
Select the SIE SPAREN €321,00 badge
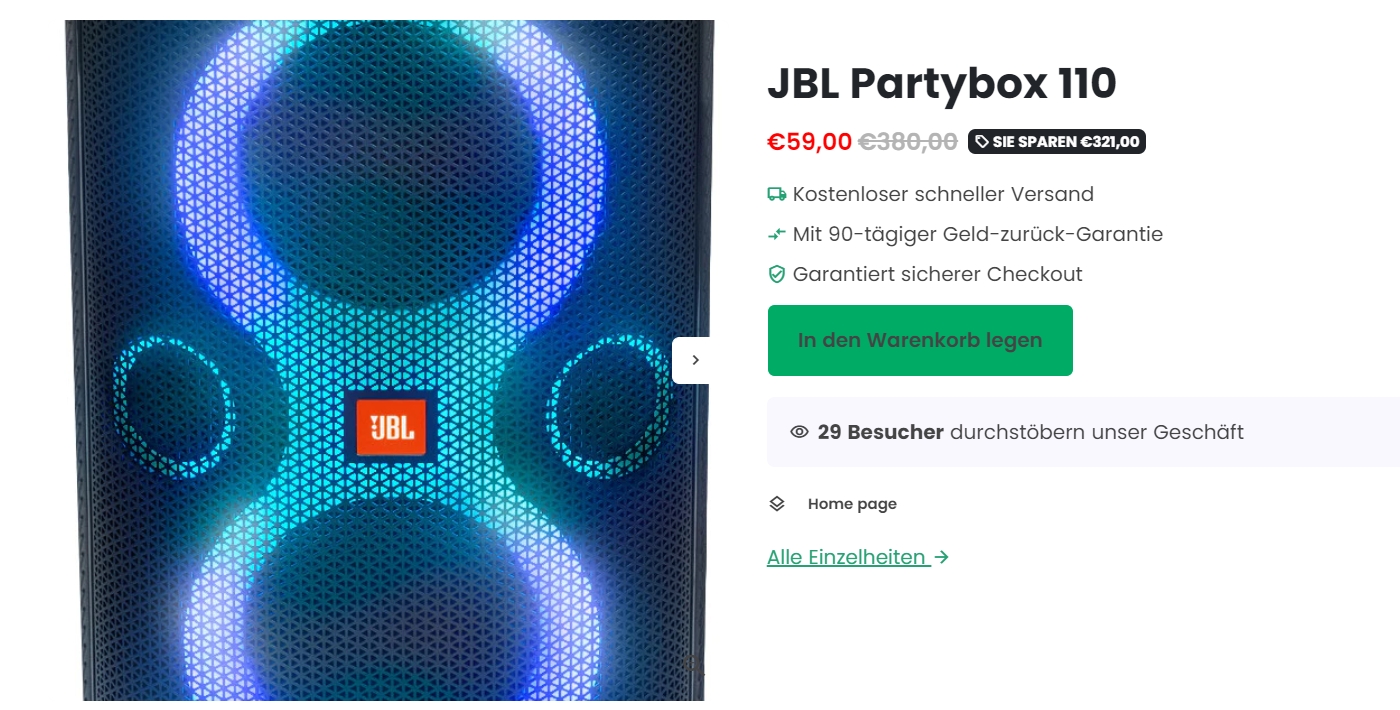pyautogui.click(x=1057, y=142)
